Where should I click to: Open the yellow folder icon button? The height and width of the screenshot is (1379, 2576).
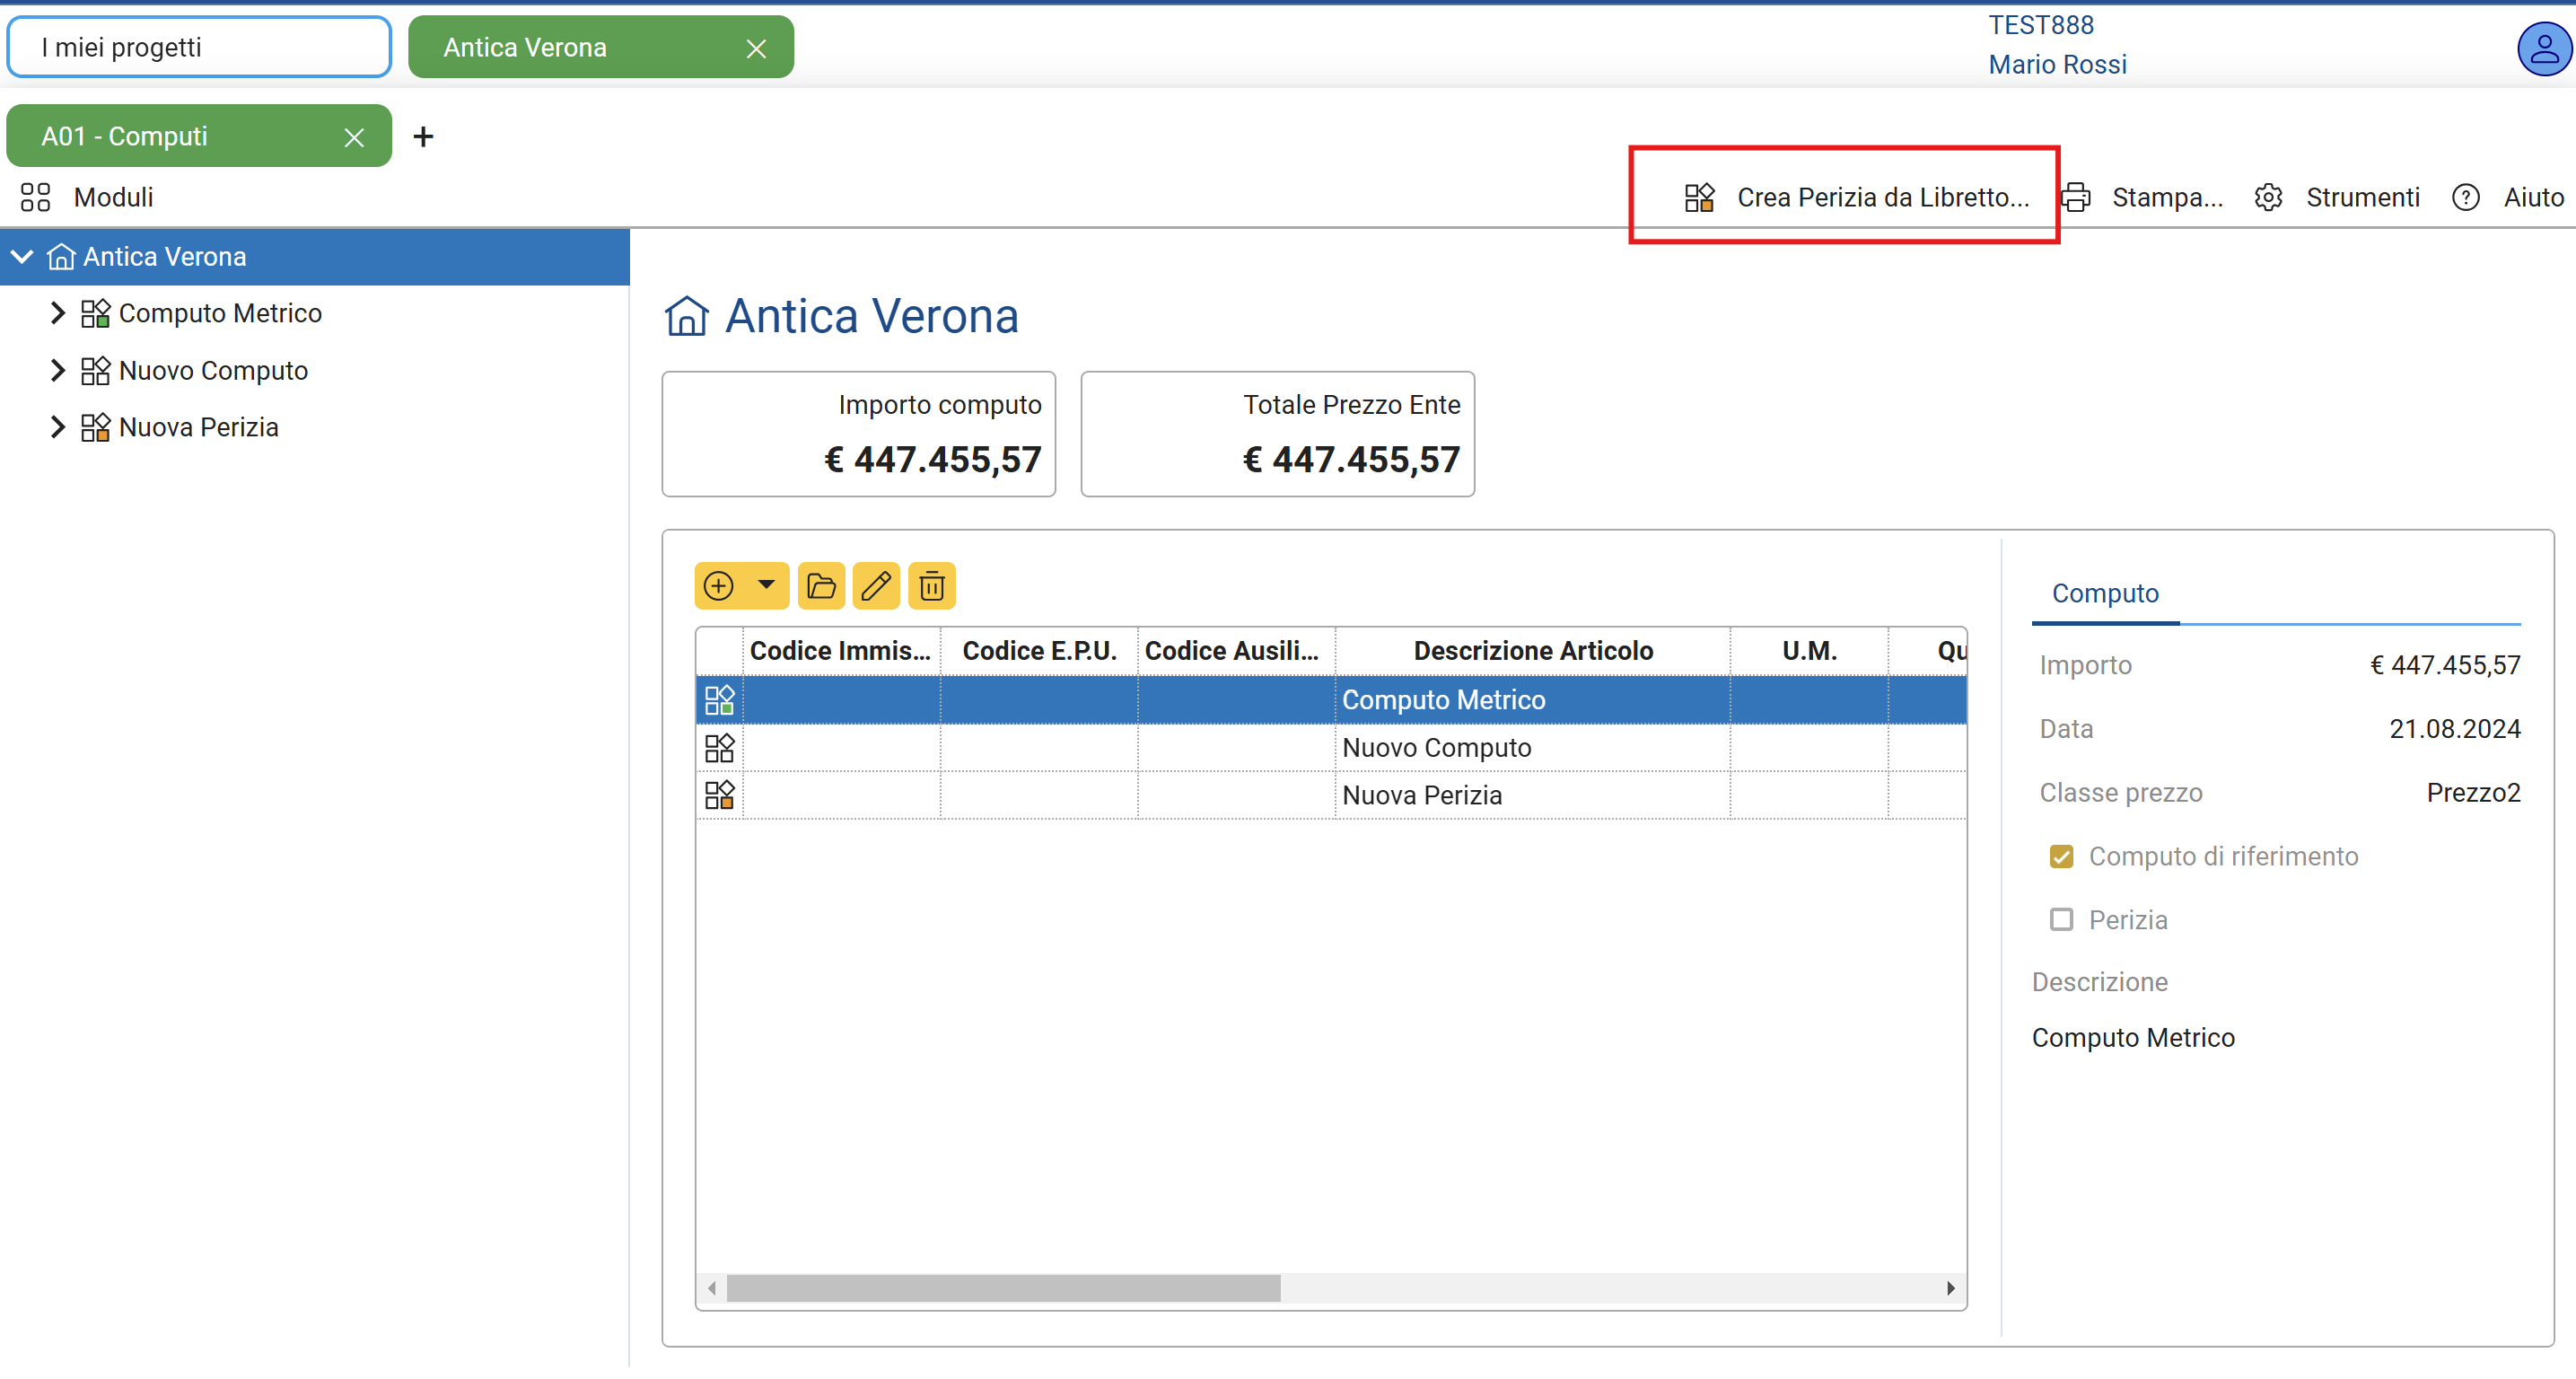(x=821, y=586)
